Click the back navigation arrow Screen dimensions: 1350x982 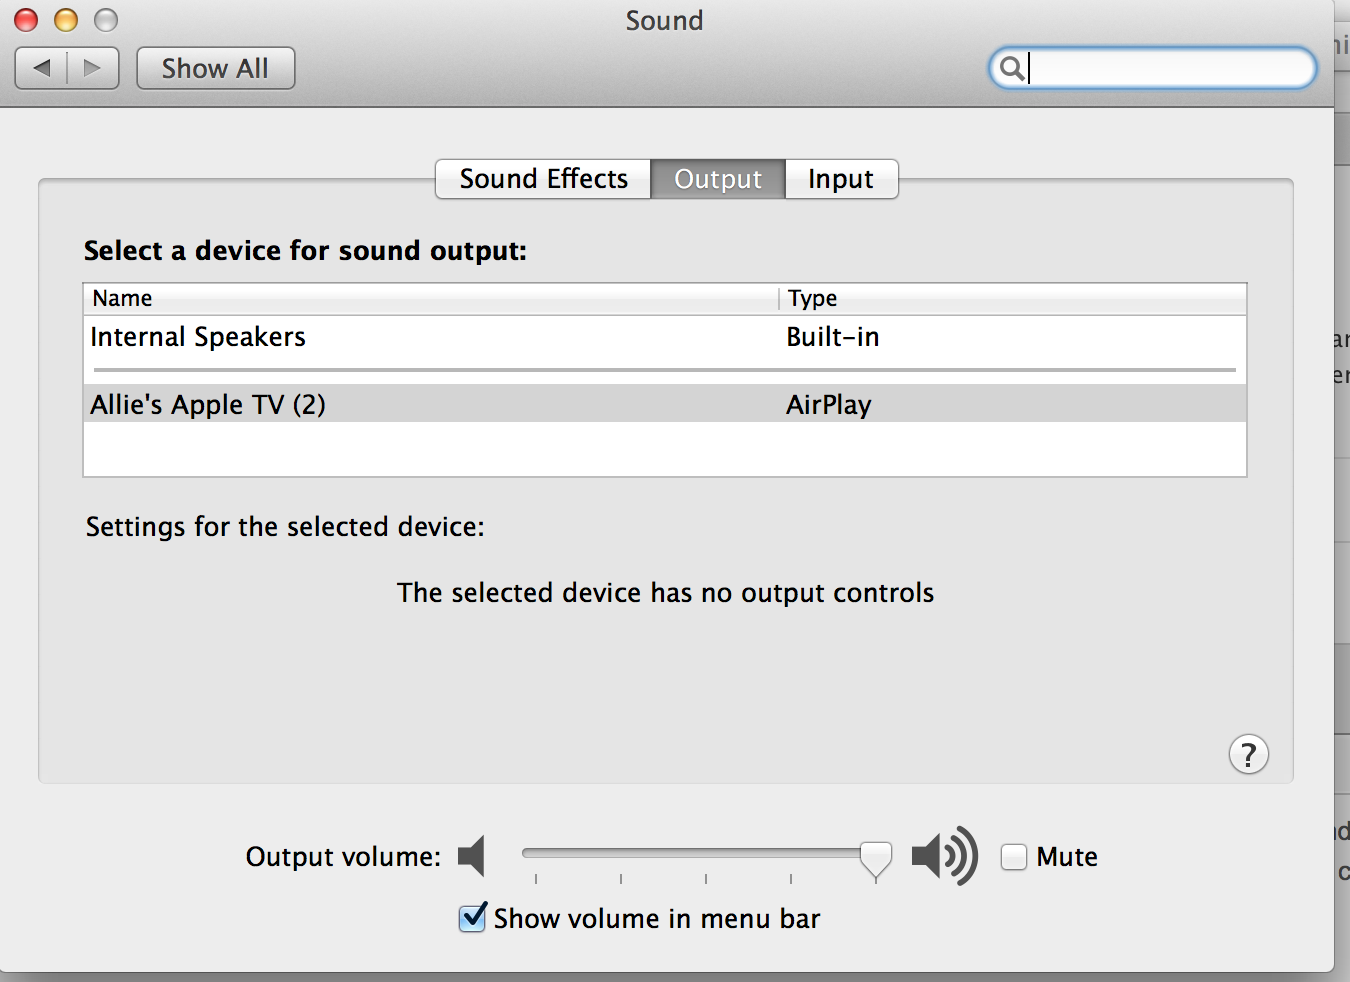42,68
